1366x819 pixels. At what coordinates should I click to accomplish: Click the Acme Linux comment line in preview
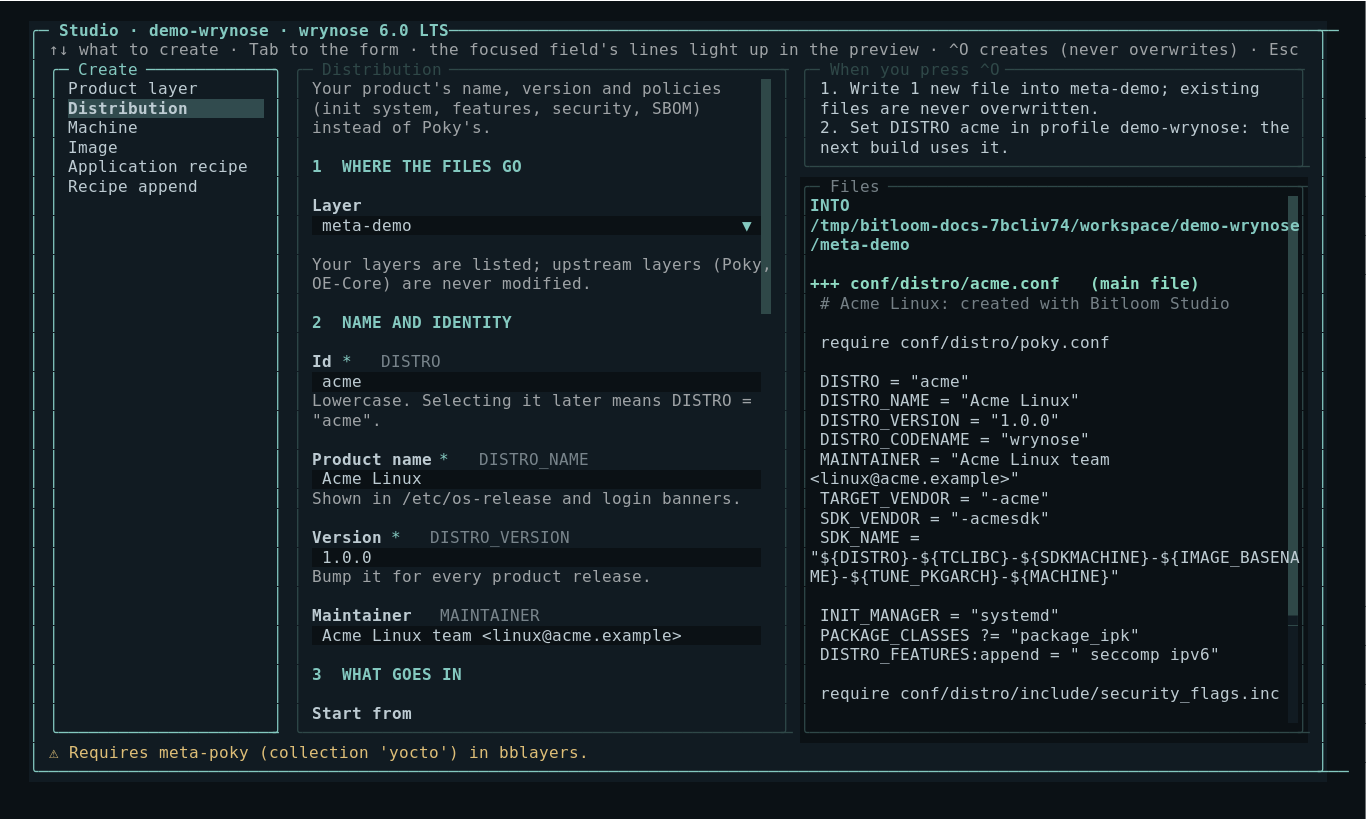coord(1025,304)
